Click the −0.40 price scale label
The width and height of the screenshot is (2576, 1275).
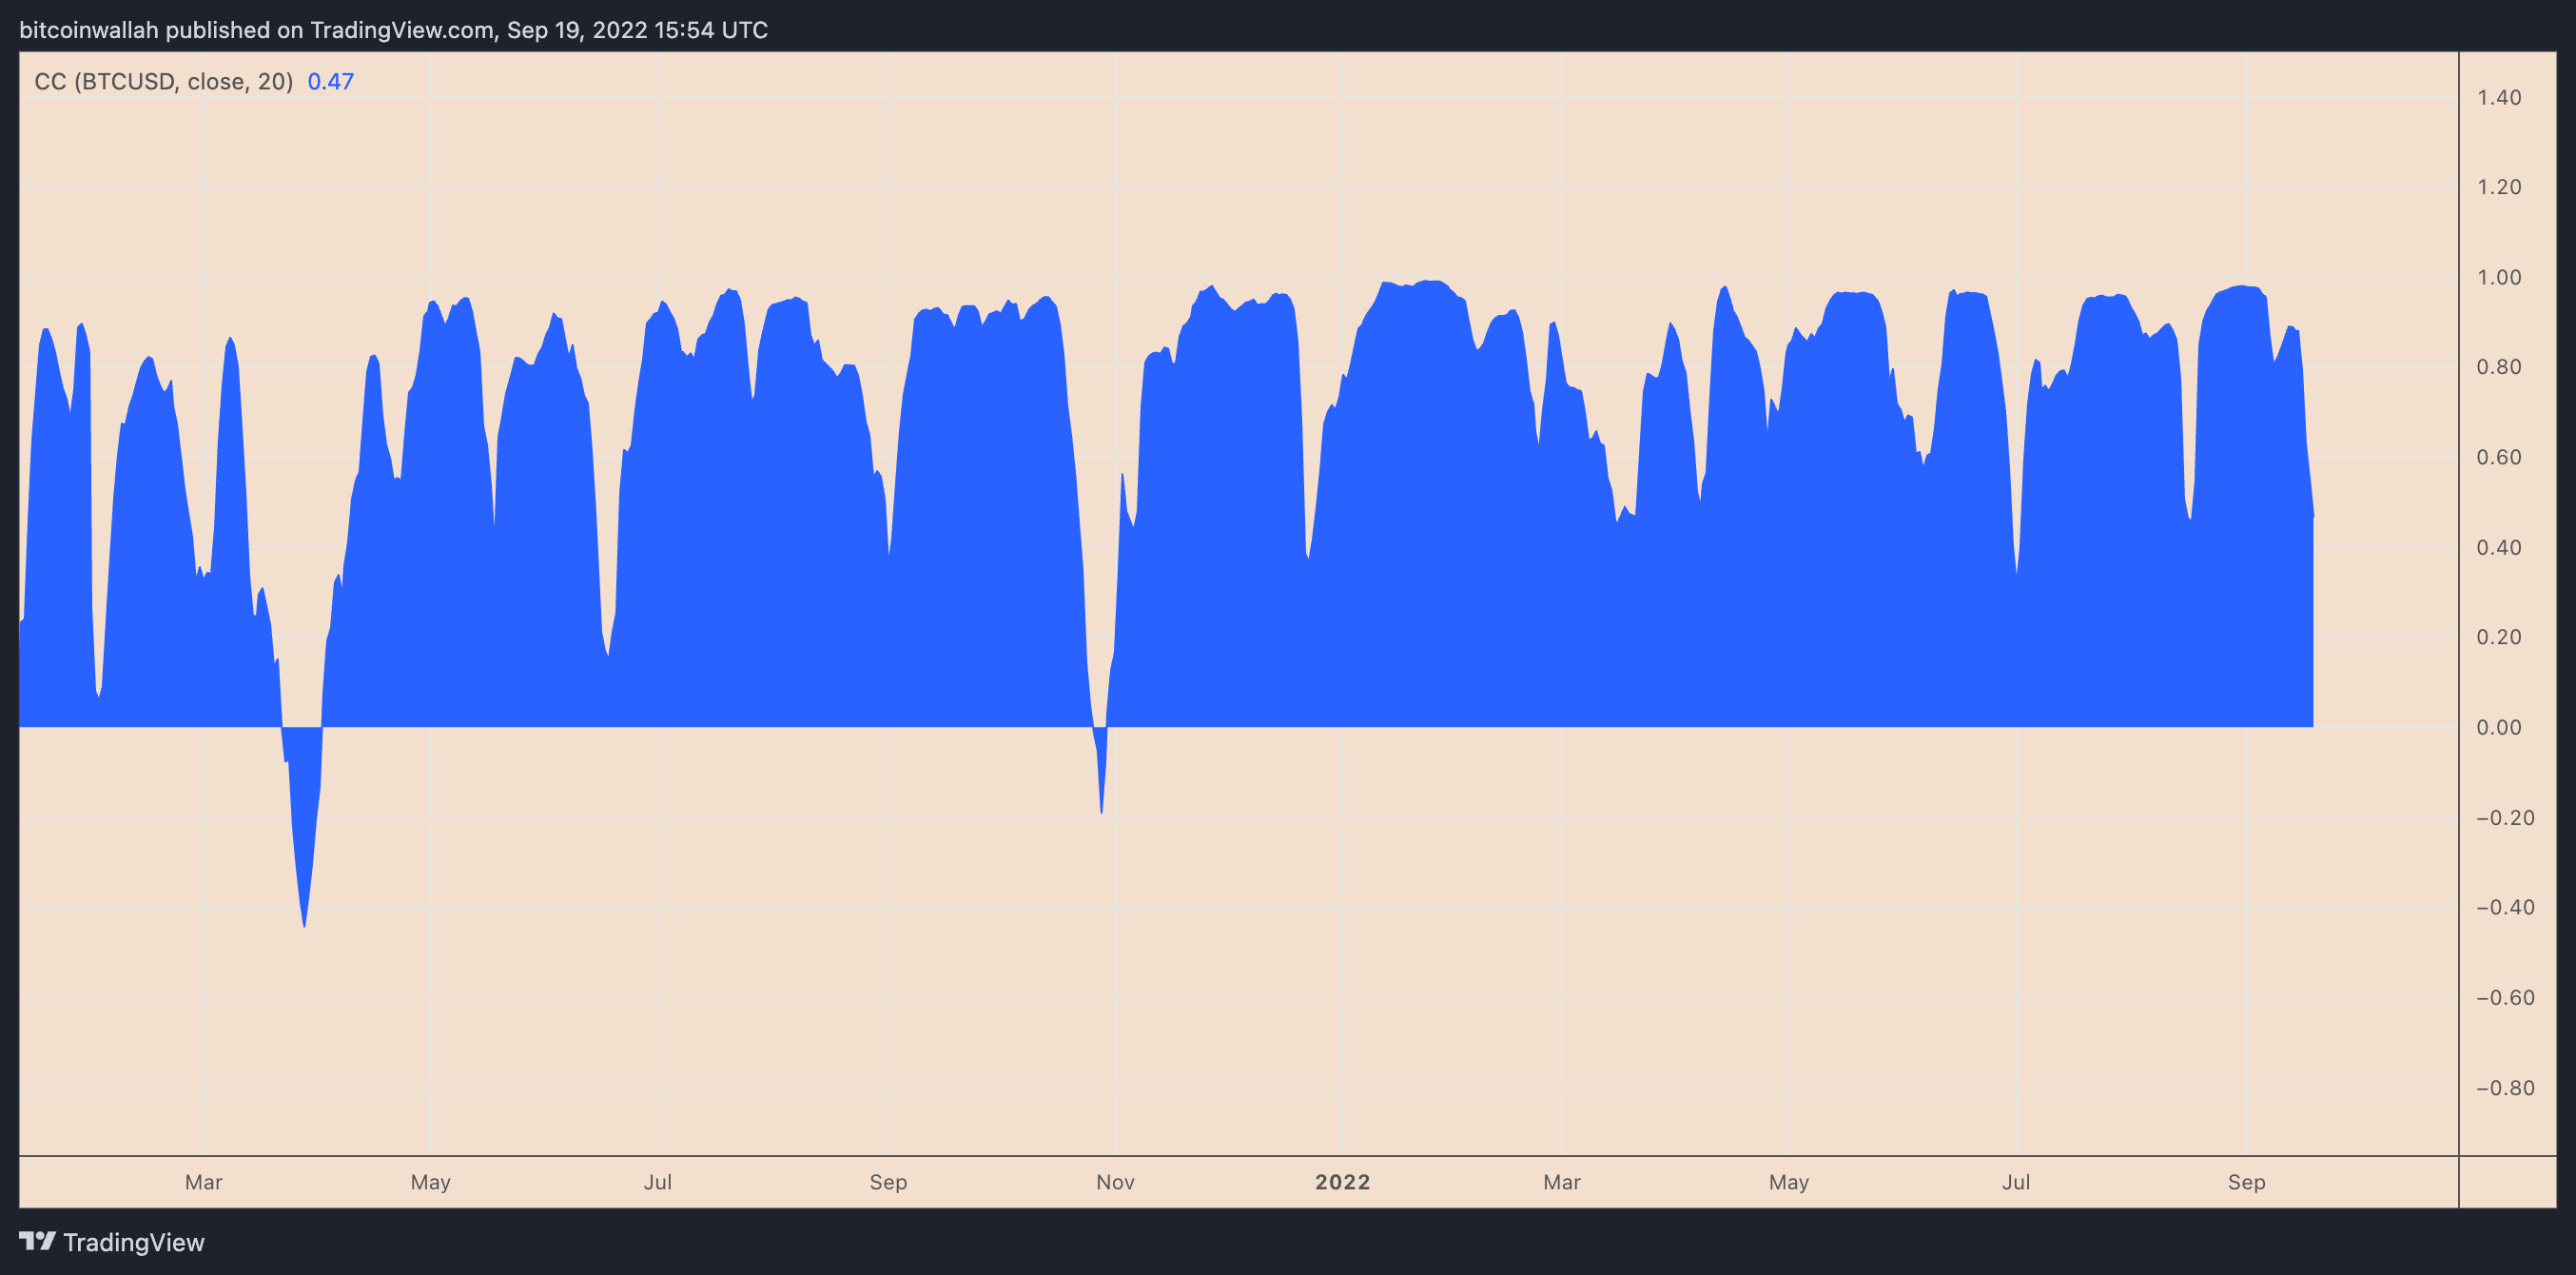point(2505,907)
